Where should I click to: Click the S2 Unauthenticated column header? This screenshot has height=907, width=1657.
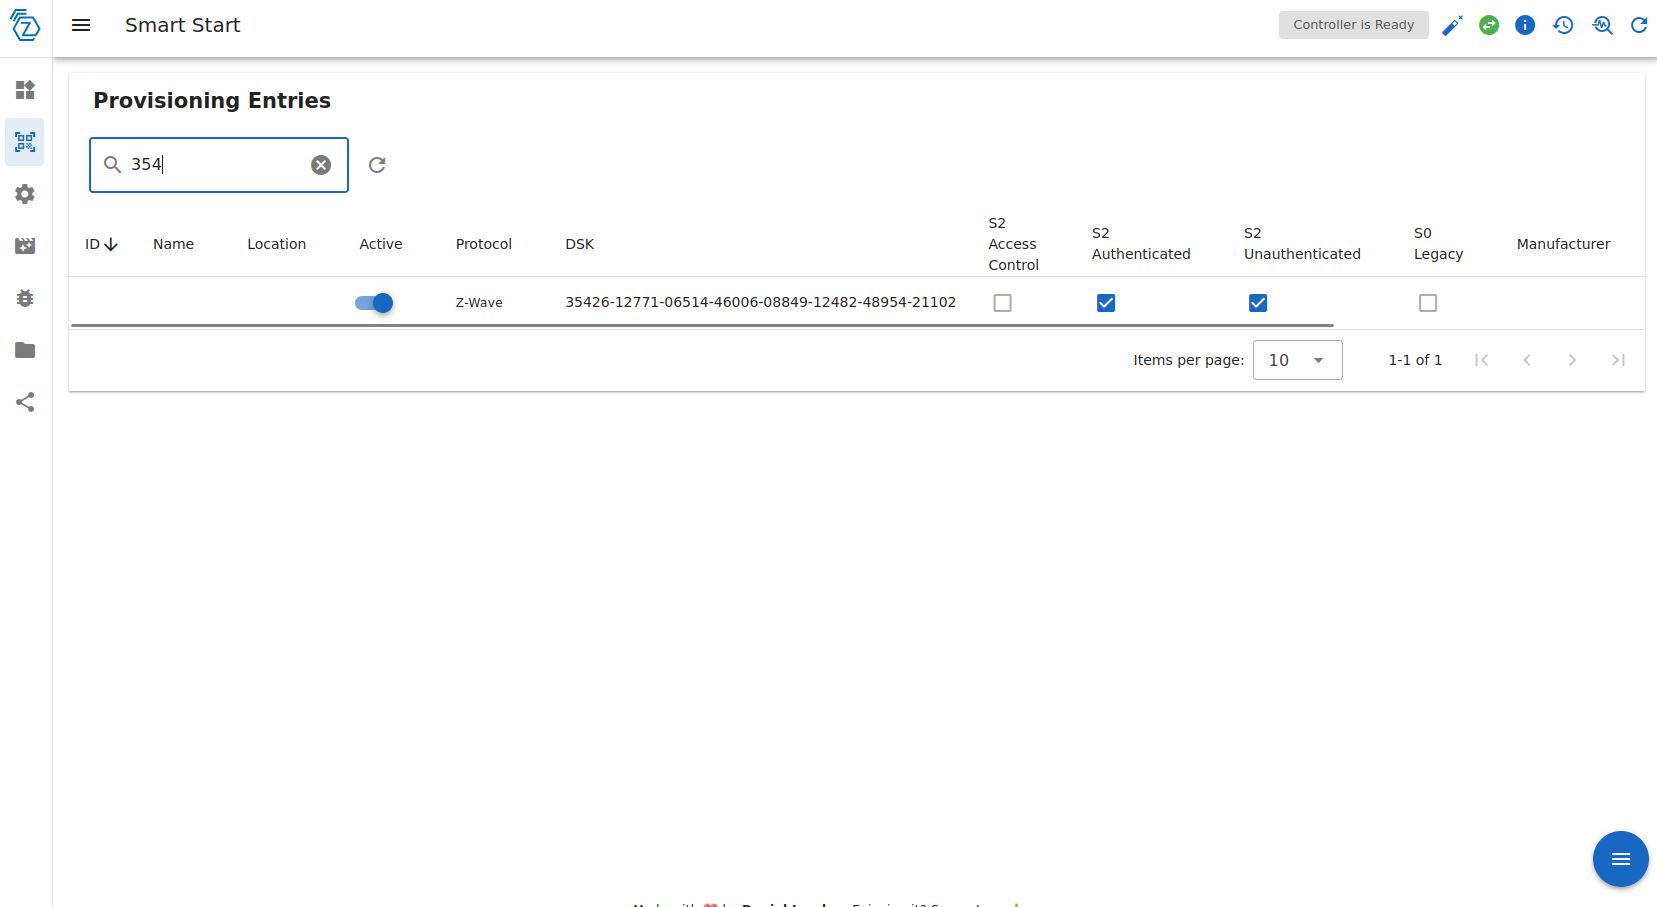click(x=1302, y=244)
